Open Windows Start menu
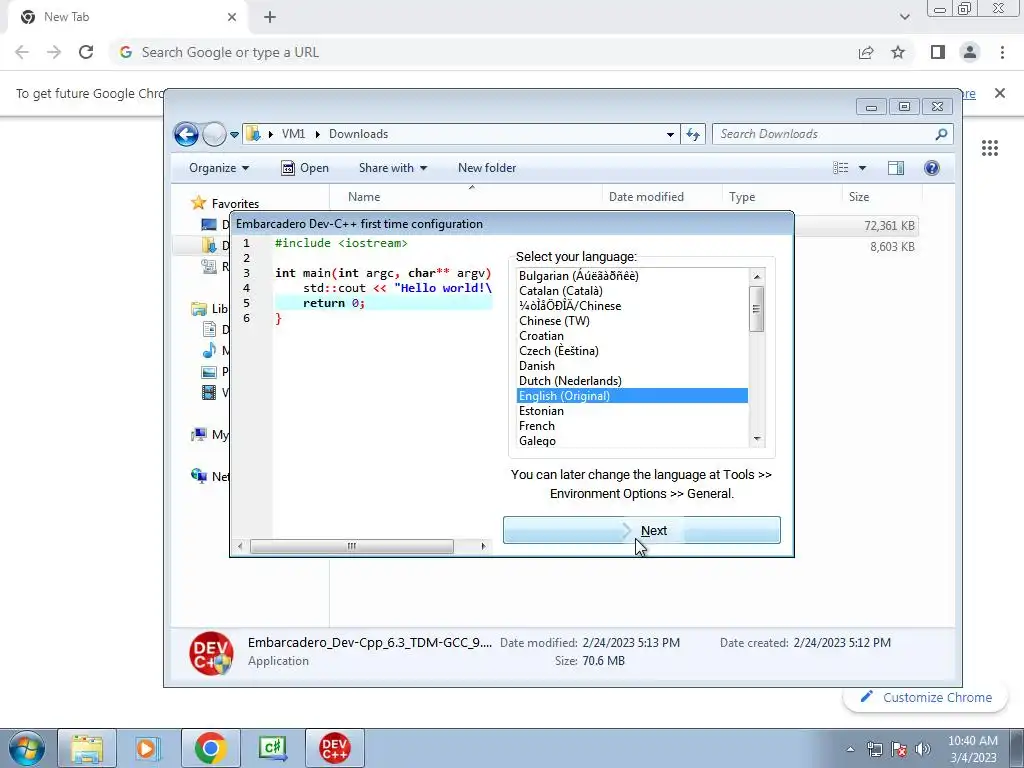The width and height of the screenshot is (1024, 768). [x=26, y=748]
